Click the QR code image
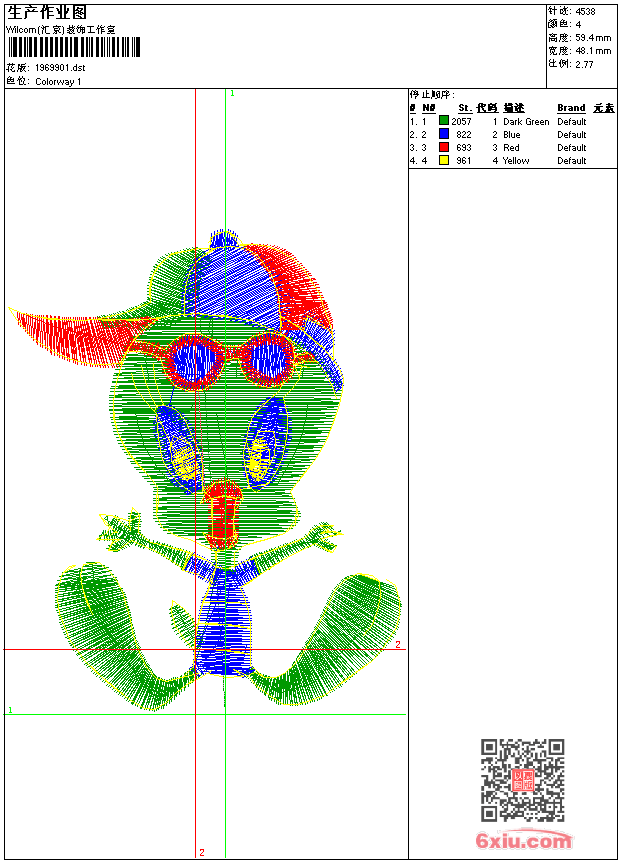620x860 pixels. click(x=522, y=780)
